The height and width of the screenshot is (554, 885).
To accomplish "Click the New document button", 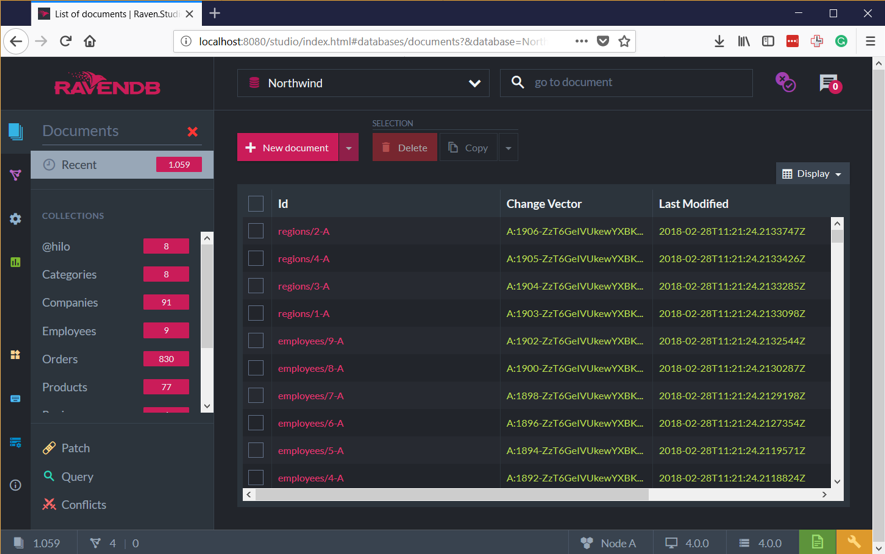I will click(288, 148).
